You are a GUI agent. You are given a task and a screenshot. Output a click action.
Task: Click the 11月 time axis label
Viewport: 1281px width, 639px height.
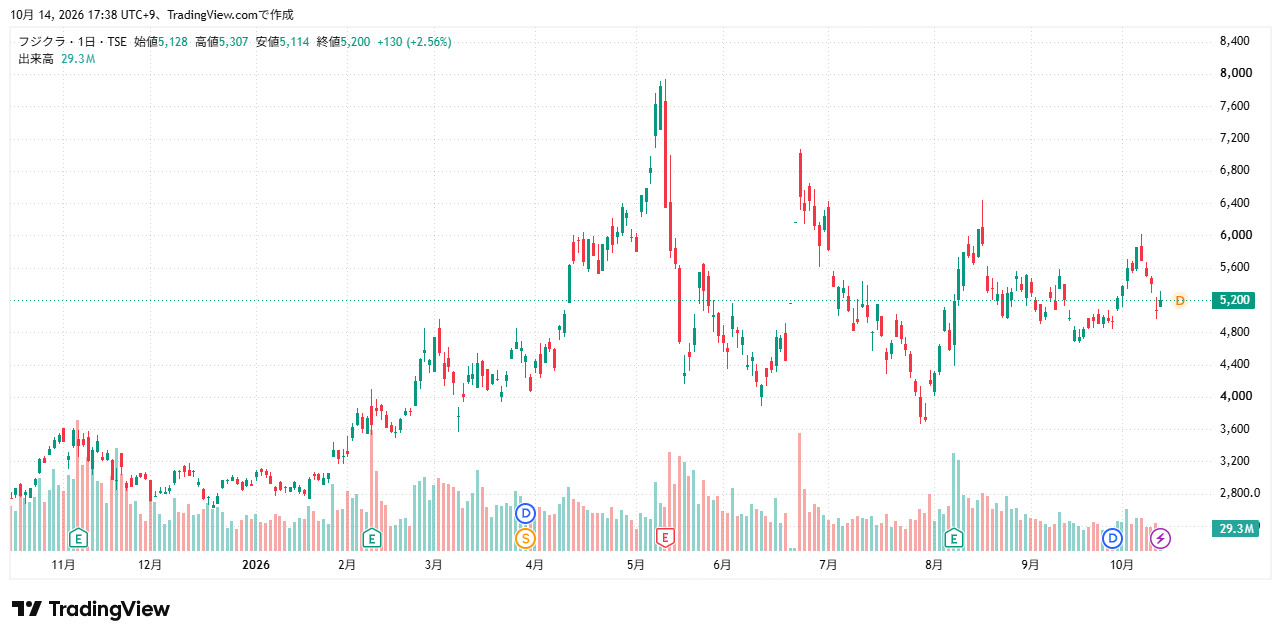(63, 565)
